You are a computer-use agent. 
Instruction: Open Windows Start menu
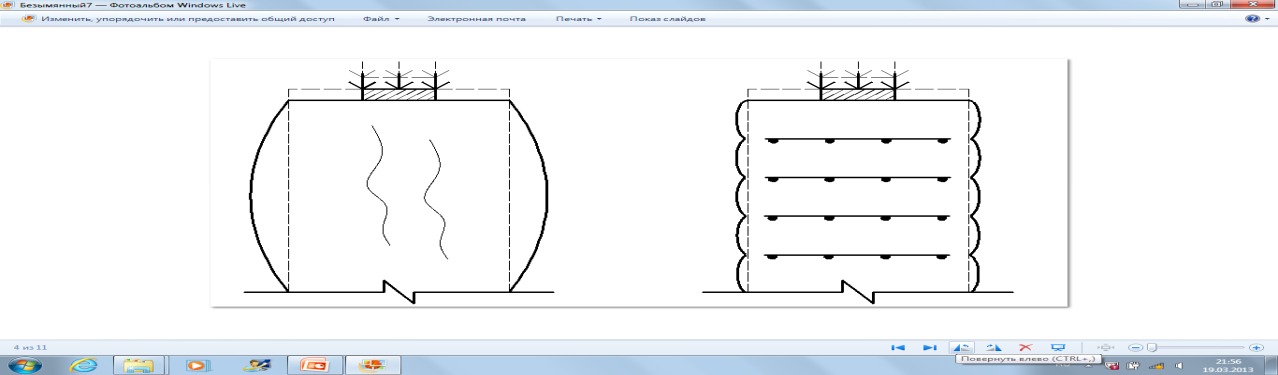click(x=26, y=365)
